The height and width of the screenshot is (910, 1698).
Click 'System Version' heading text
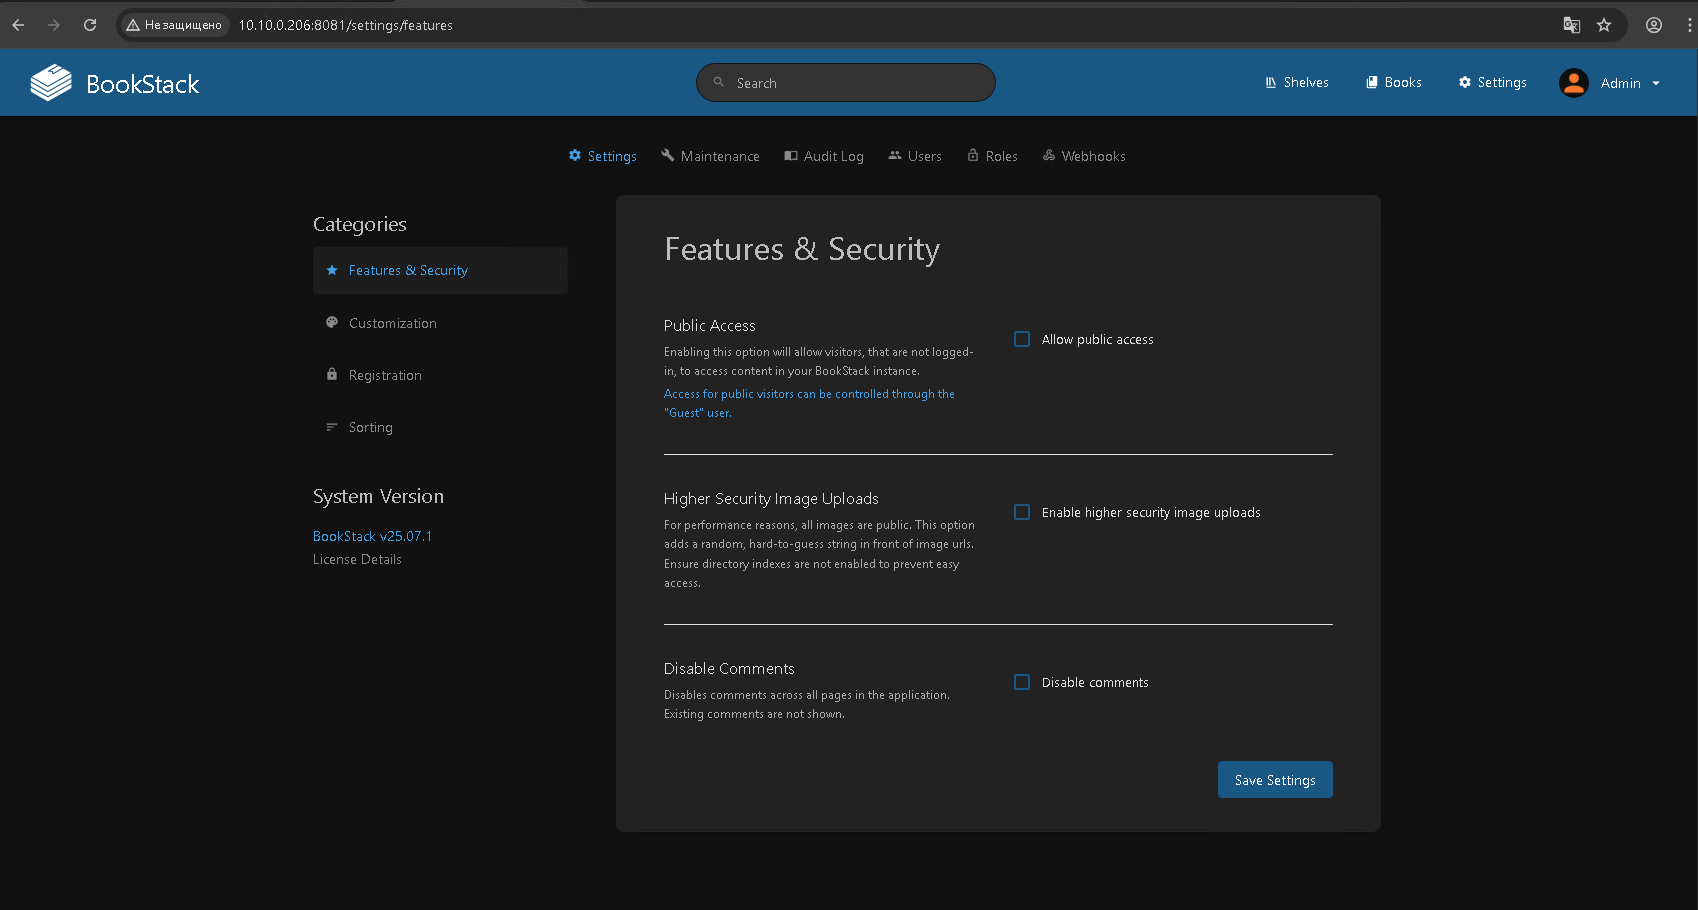pyautogui.click(x=378, y=496)
